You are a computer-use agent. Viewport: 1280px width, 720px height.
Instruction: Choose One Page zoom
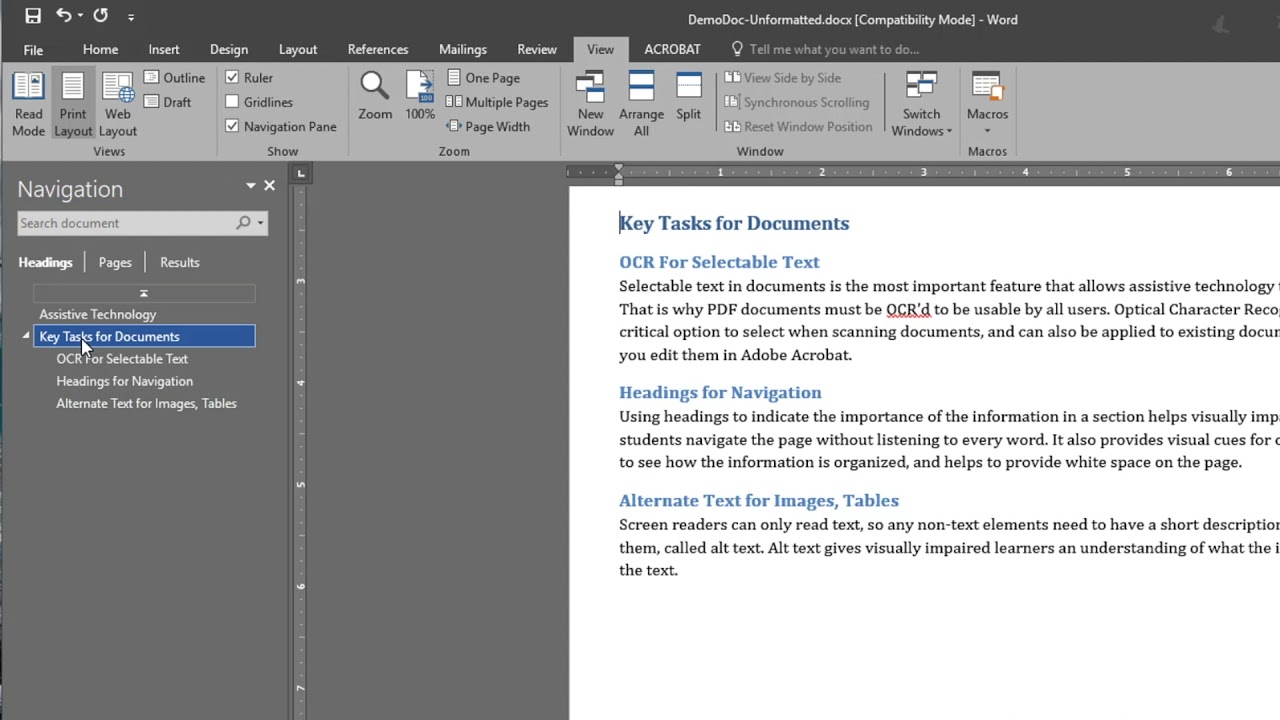(483, 77)
